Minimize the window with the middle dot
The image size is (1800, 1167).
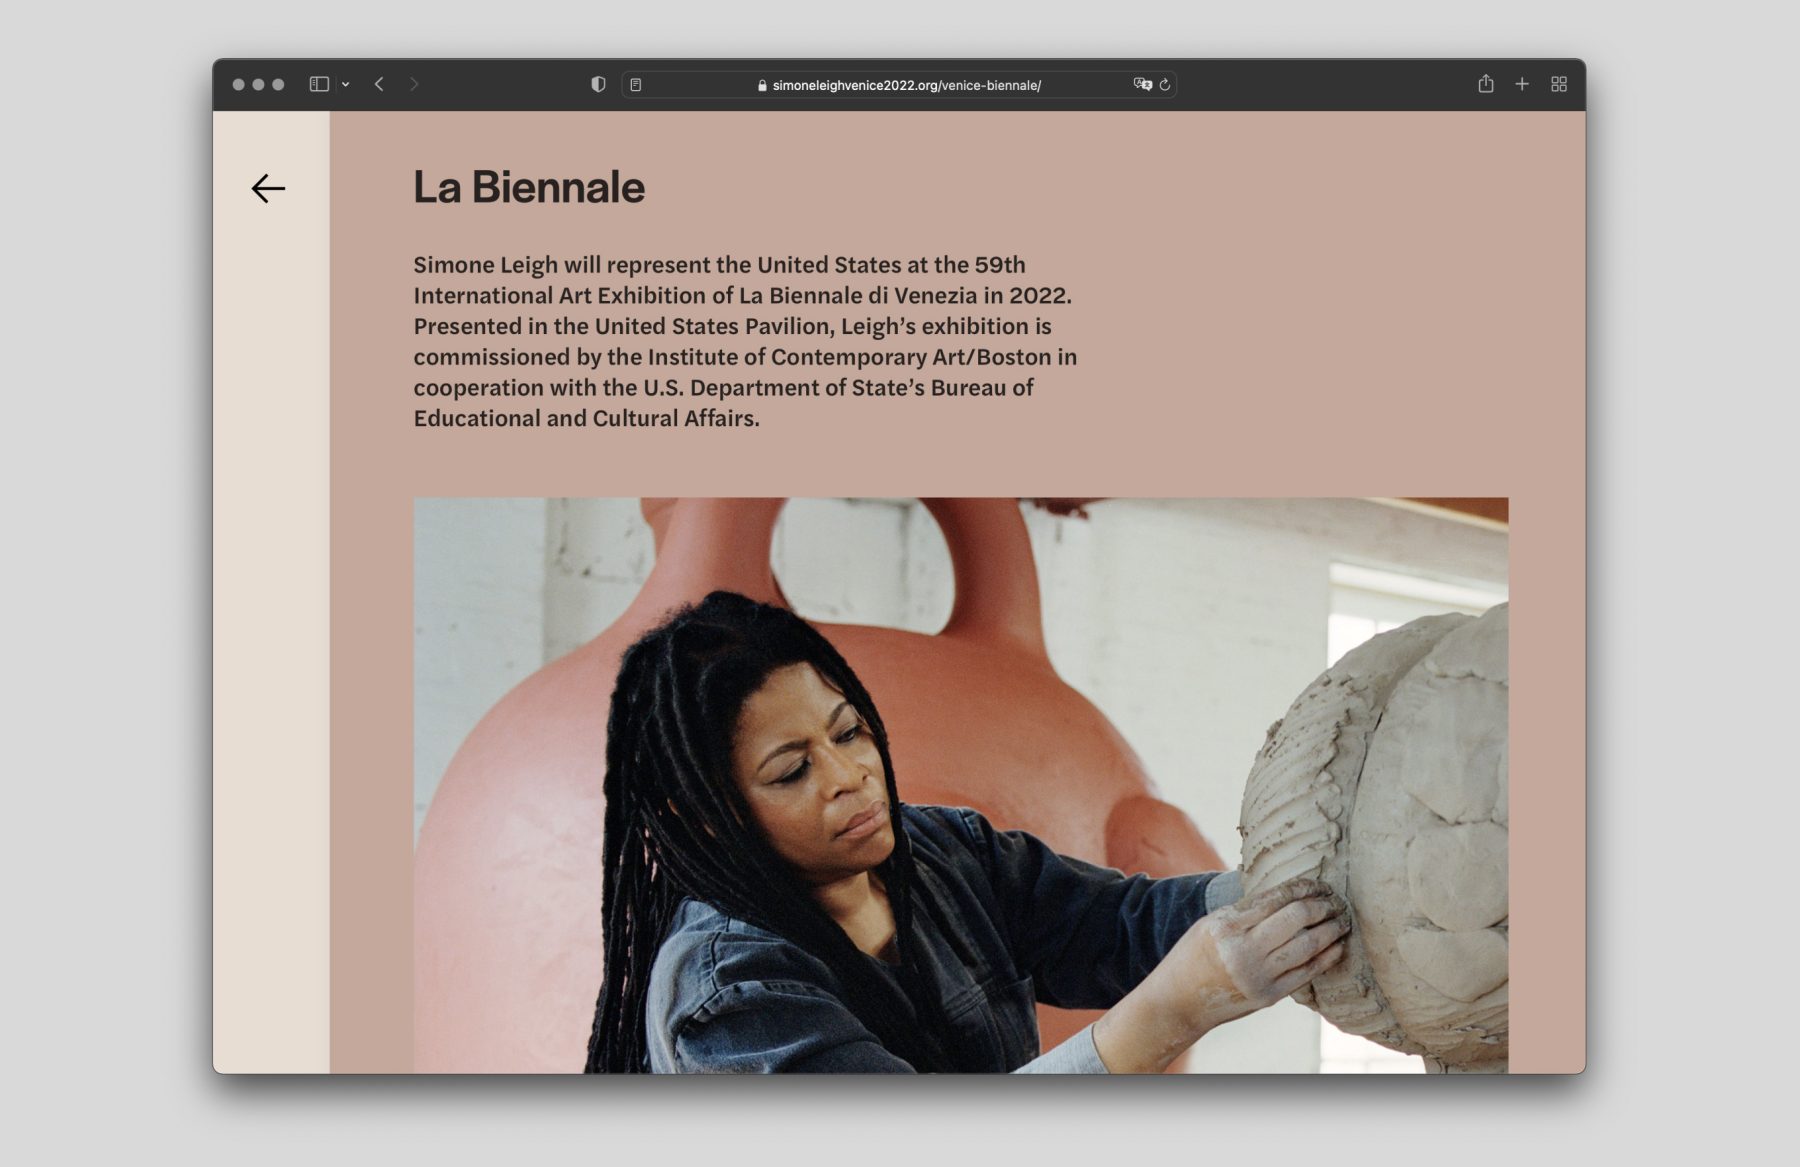(x=258, y=85)
